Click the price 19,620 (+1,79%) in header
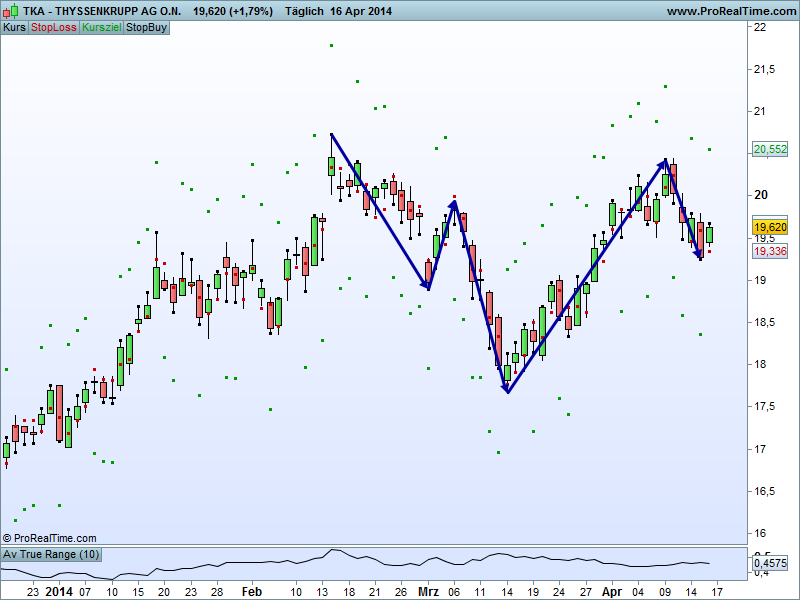Viewport: 800px width, 600px height. coord(233,11)
